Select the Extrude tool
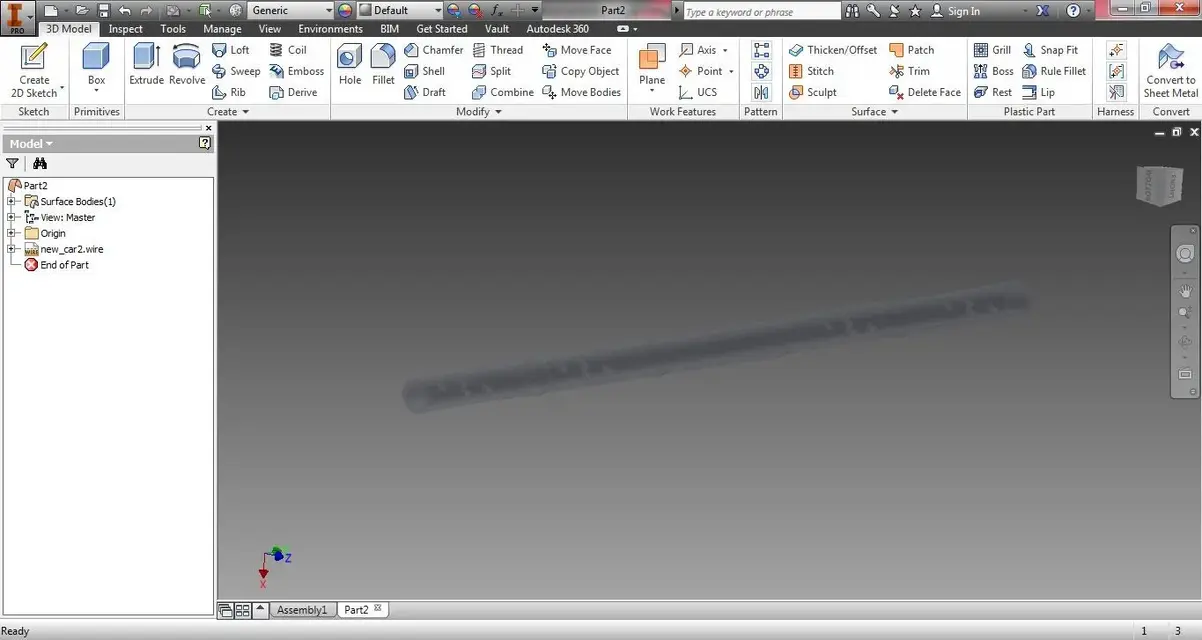Screen dimensions: 1202x640 click(x=146, y=64)
